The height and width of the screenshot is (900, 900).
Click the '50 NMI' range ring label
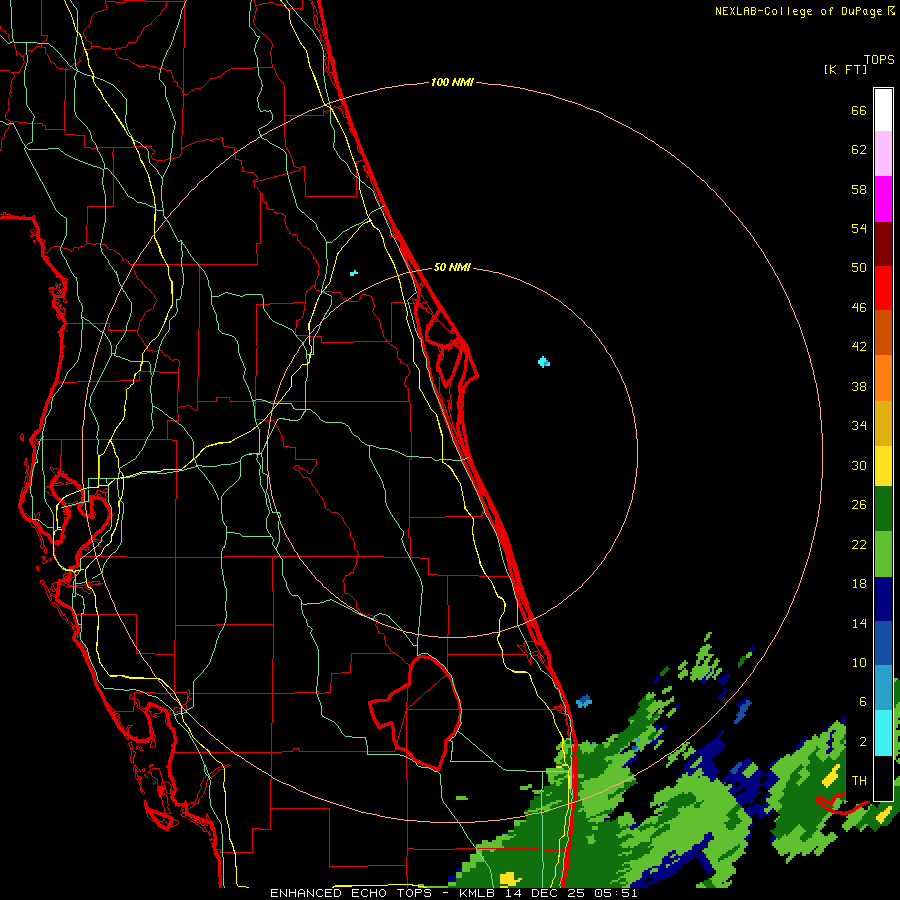pyautogui.click(x=452, y=267)
